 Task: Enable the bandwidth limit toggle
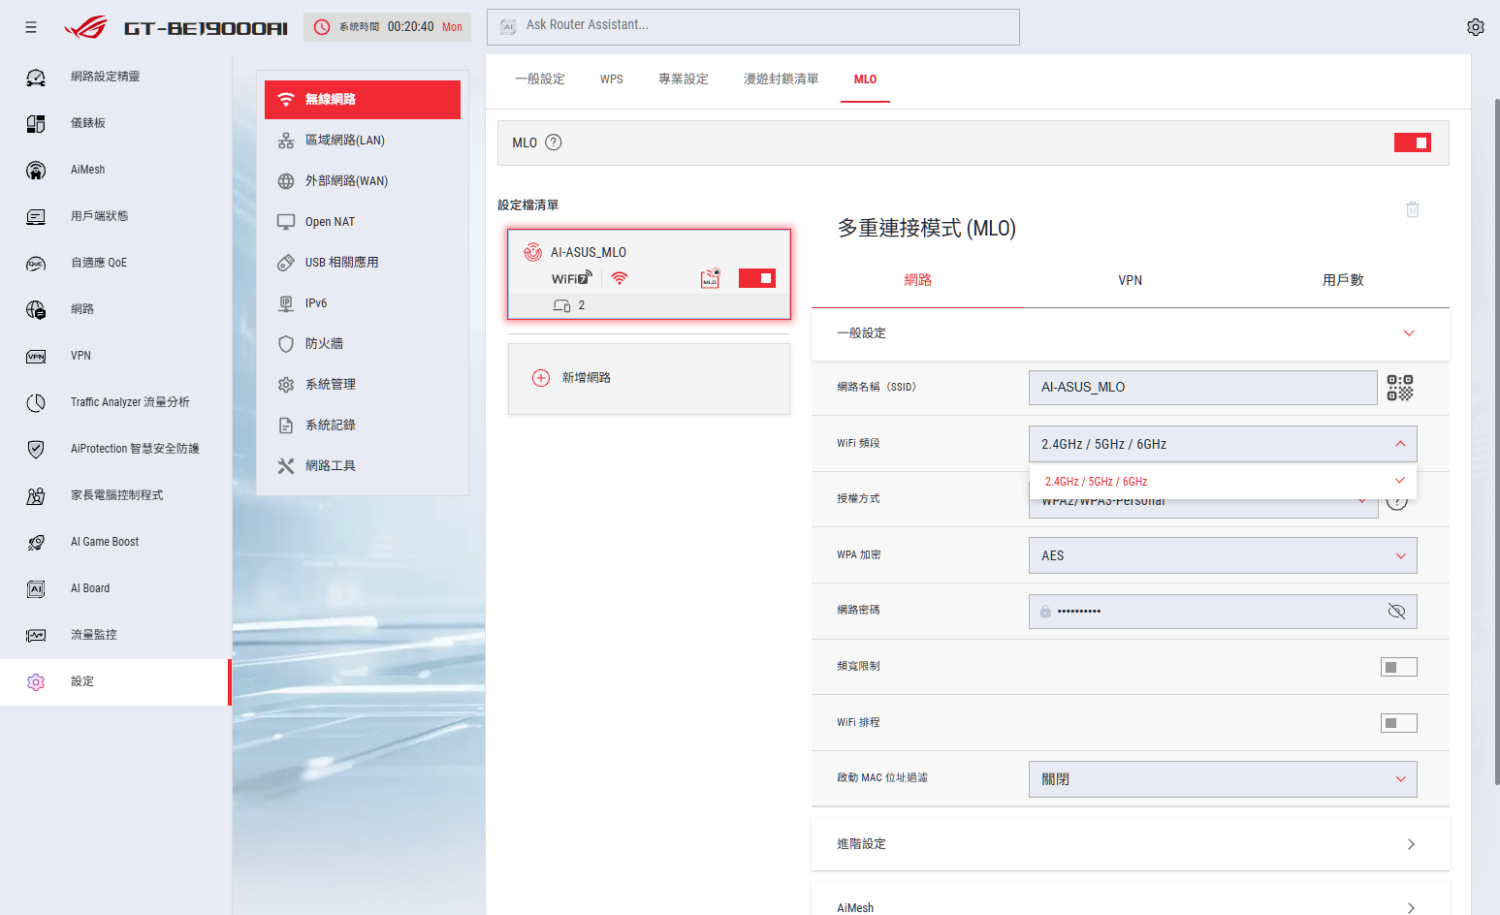pyautogui.click(x=1399, y=667)
